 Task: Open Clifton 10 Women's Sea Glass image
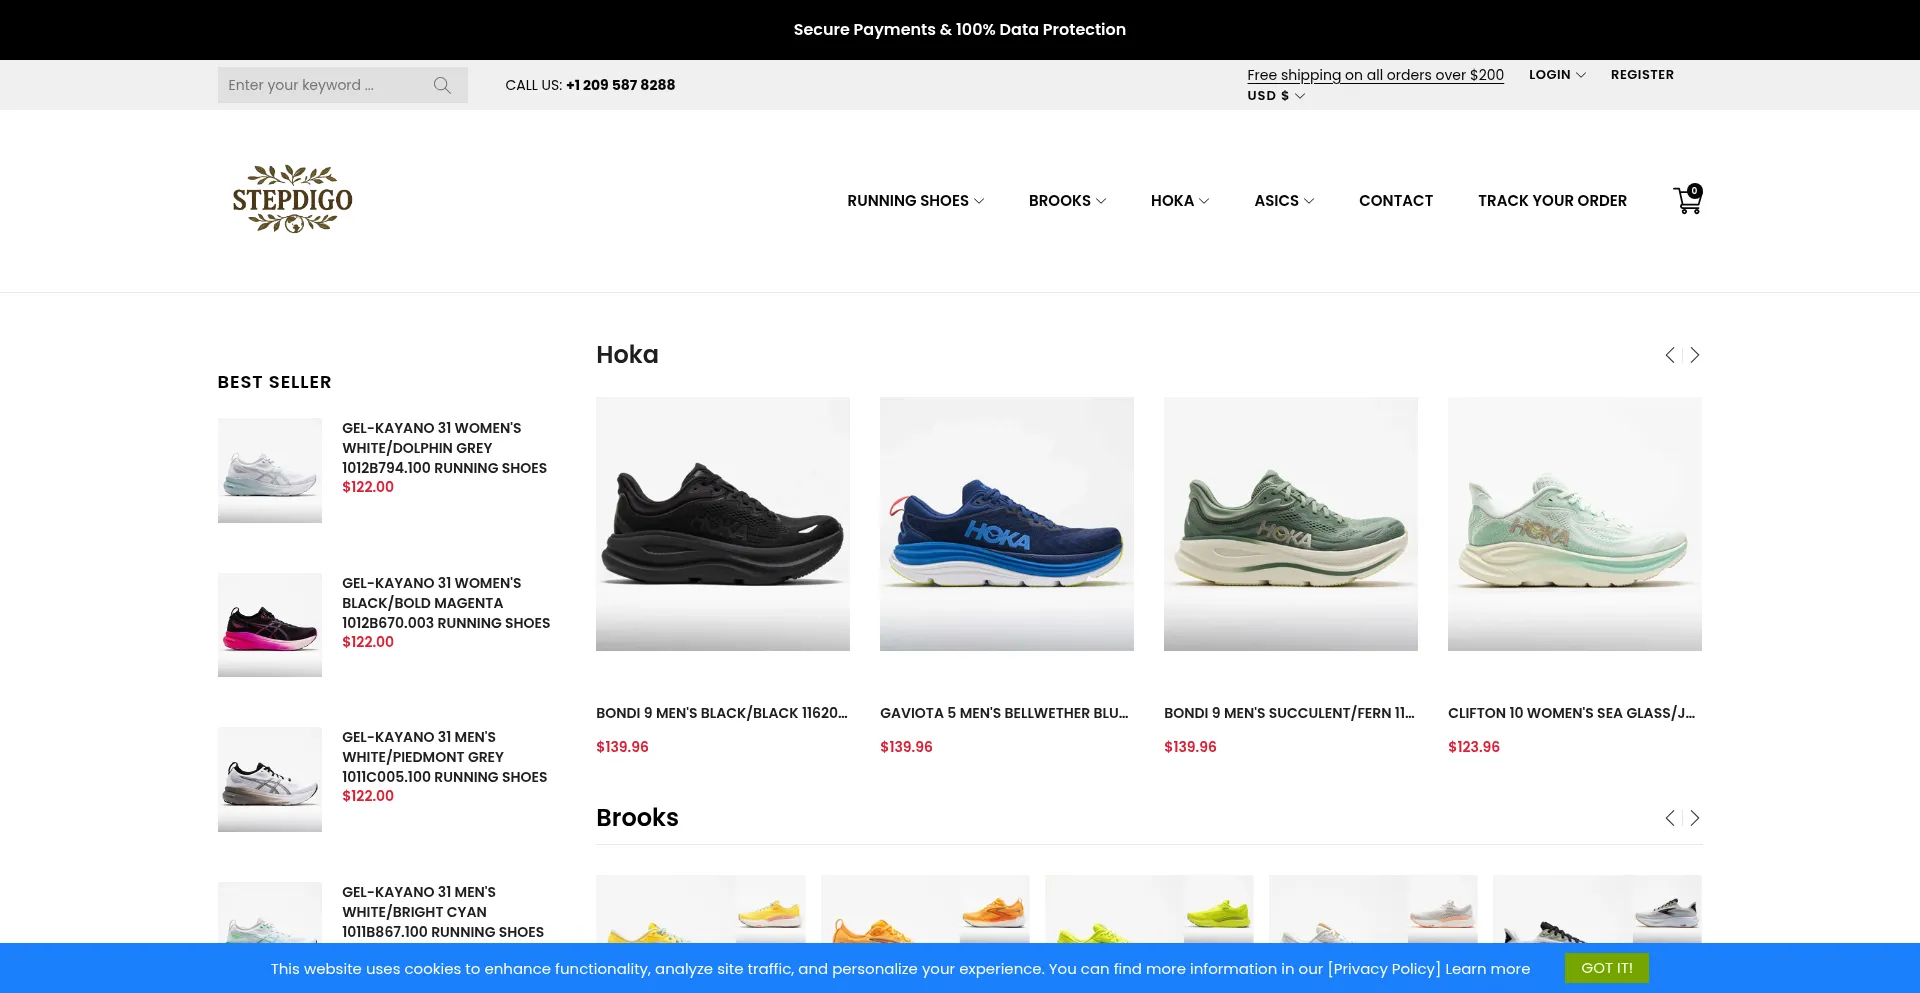pyautogui.click(x=1575, y=524)
